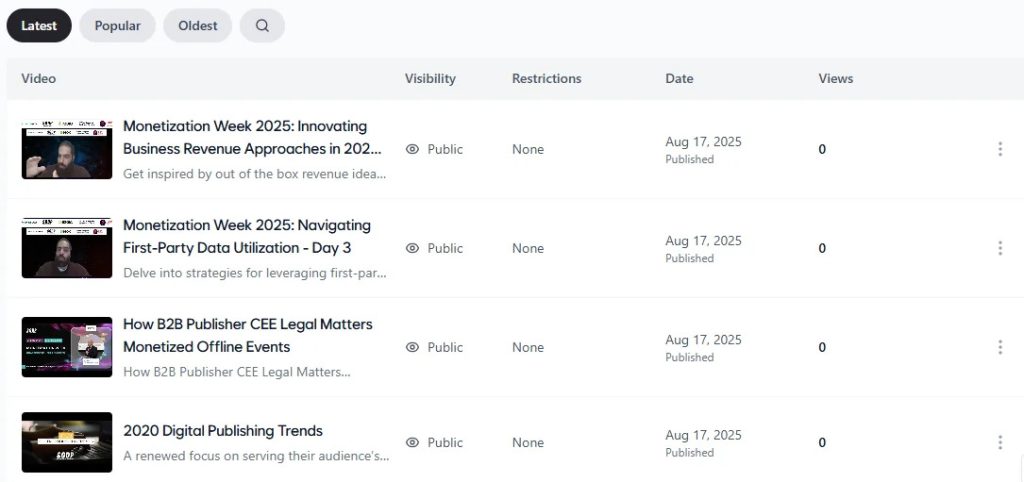1024x482 pixels.
Task: Click the search magnifier icon button
Action: (262, 26)
